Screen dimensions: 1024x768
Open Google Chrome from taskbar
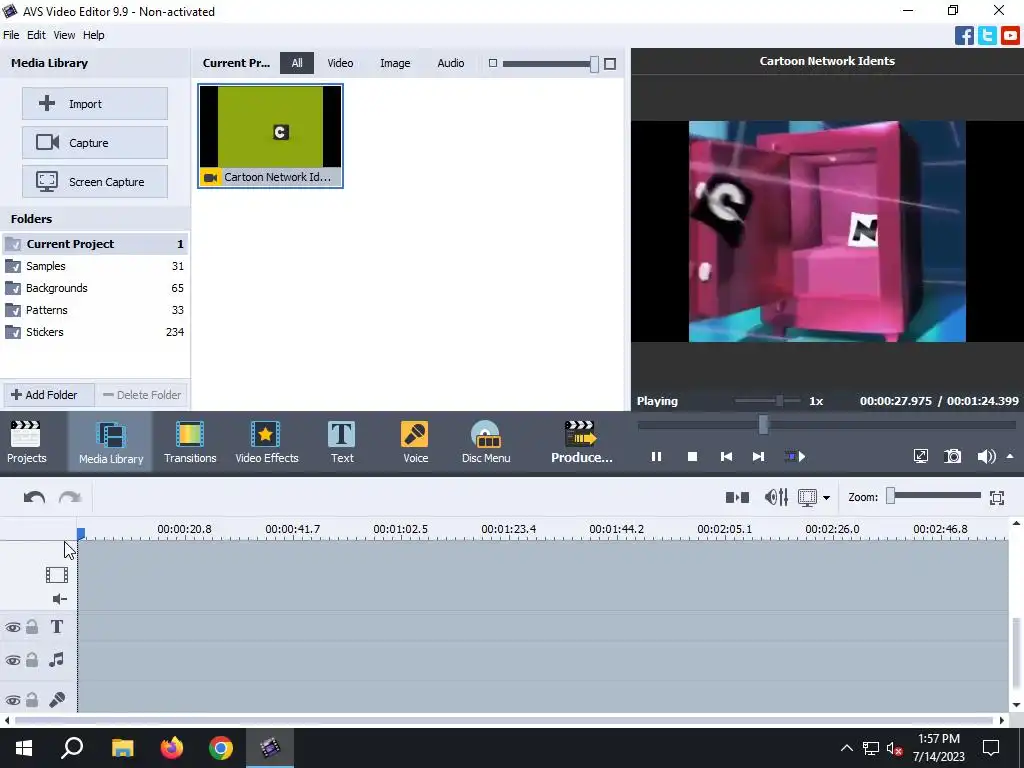tap(221, 748)
